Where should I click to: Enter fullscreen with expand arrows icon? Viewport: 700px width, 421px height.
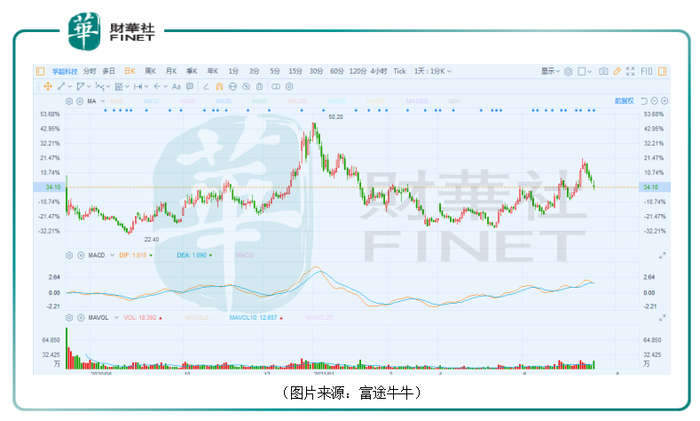click(x=630, y=71)
